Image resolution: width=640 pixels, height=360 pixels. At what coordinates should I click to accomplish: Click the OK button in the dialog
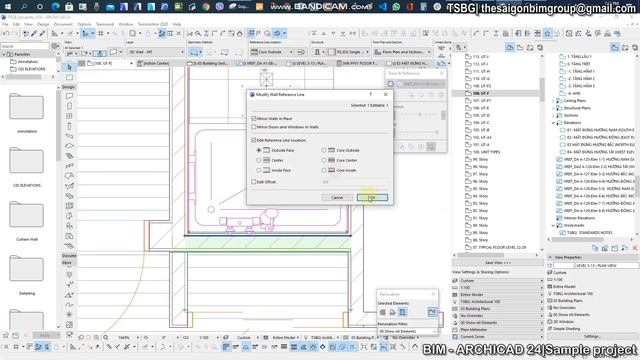372,198
